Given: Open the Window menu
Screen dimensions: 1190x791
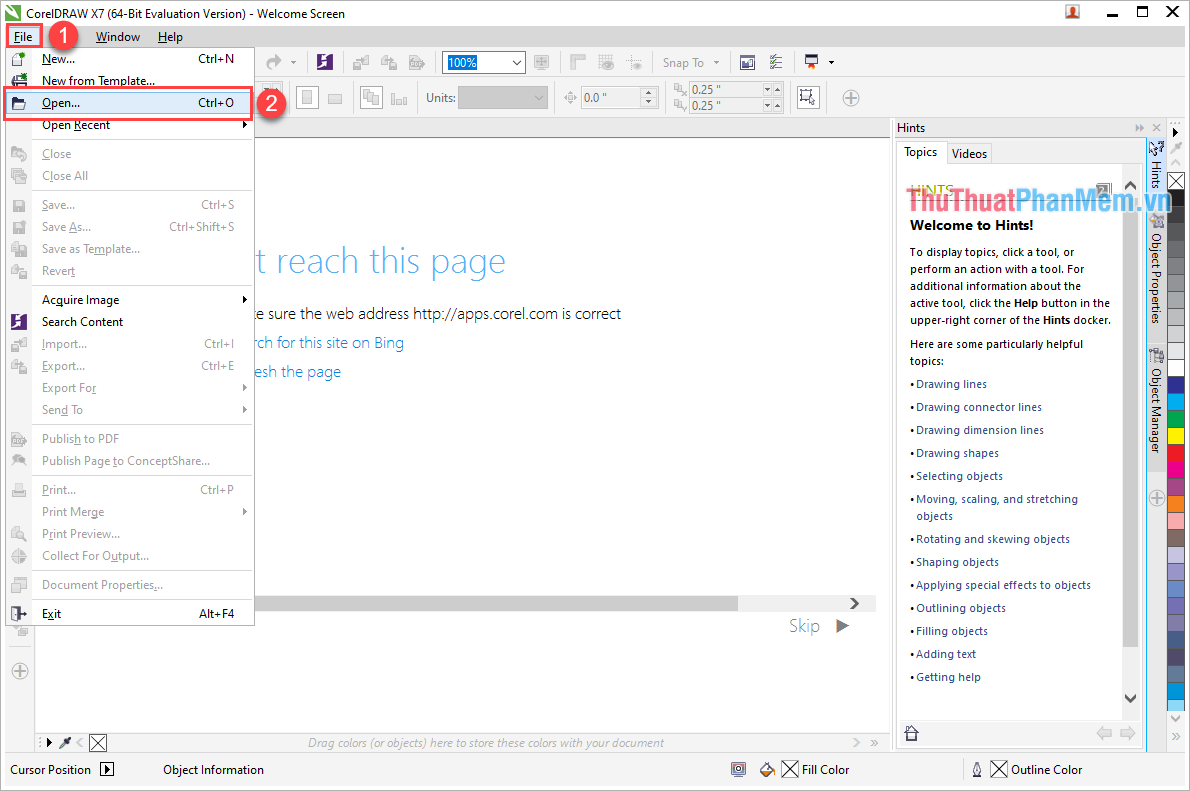Looking at the screenshot, I should tap(117, 37).
